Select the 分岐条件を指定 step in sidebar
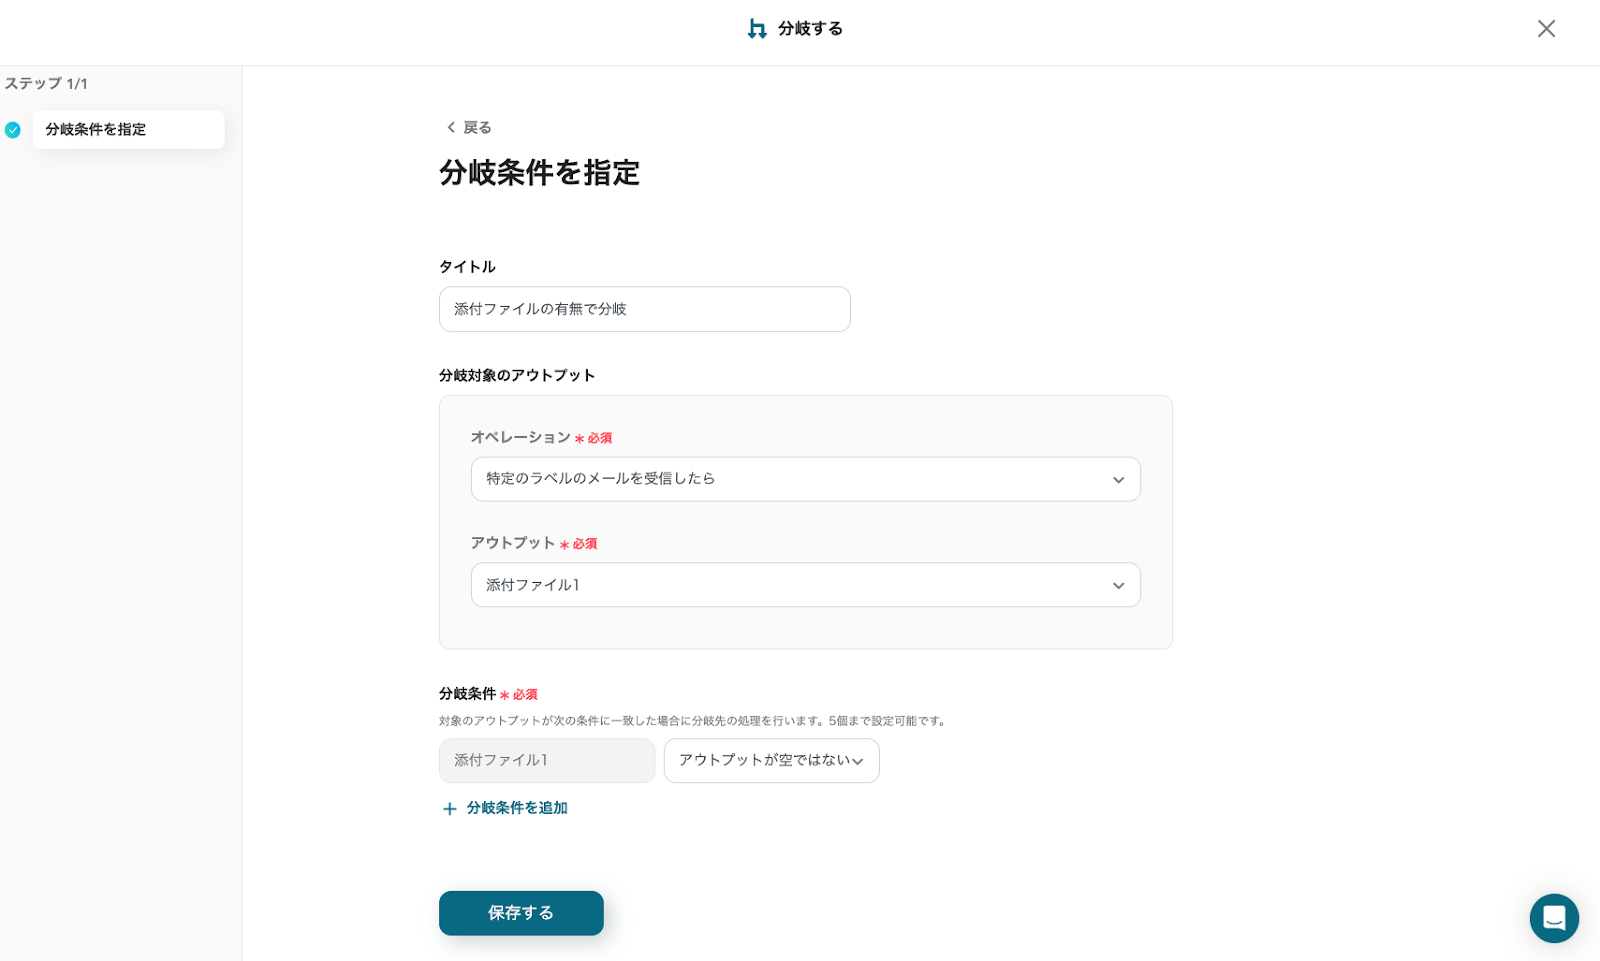 pos(128,130)
